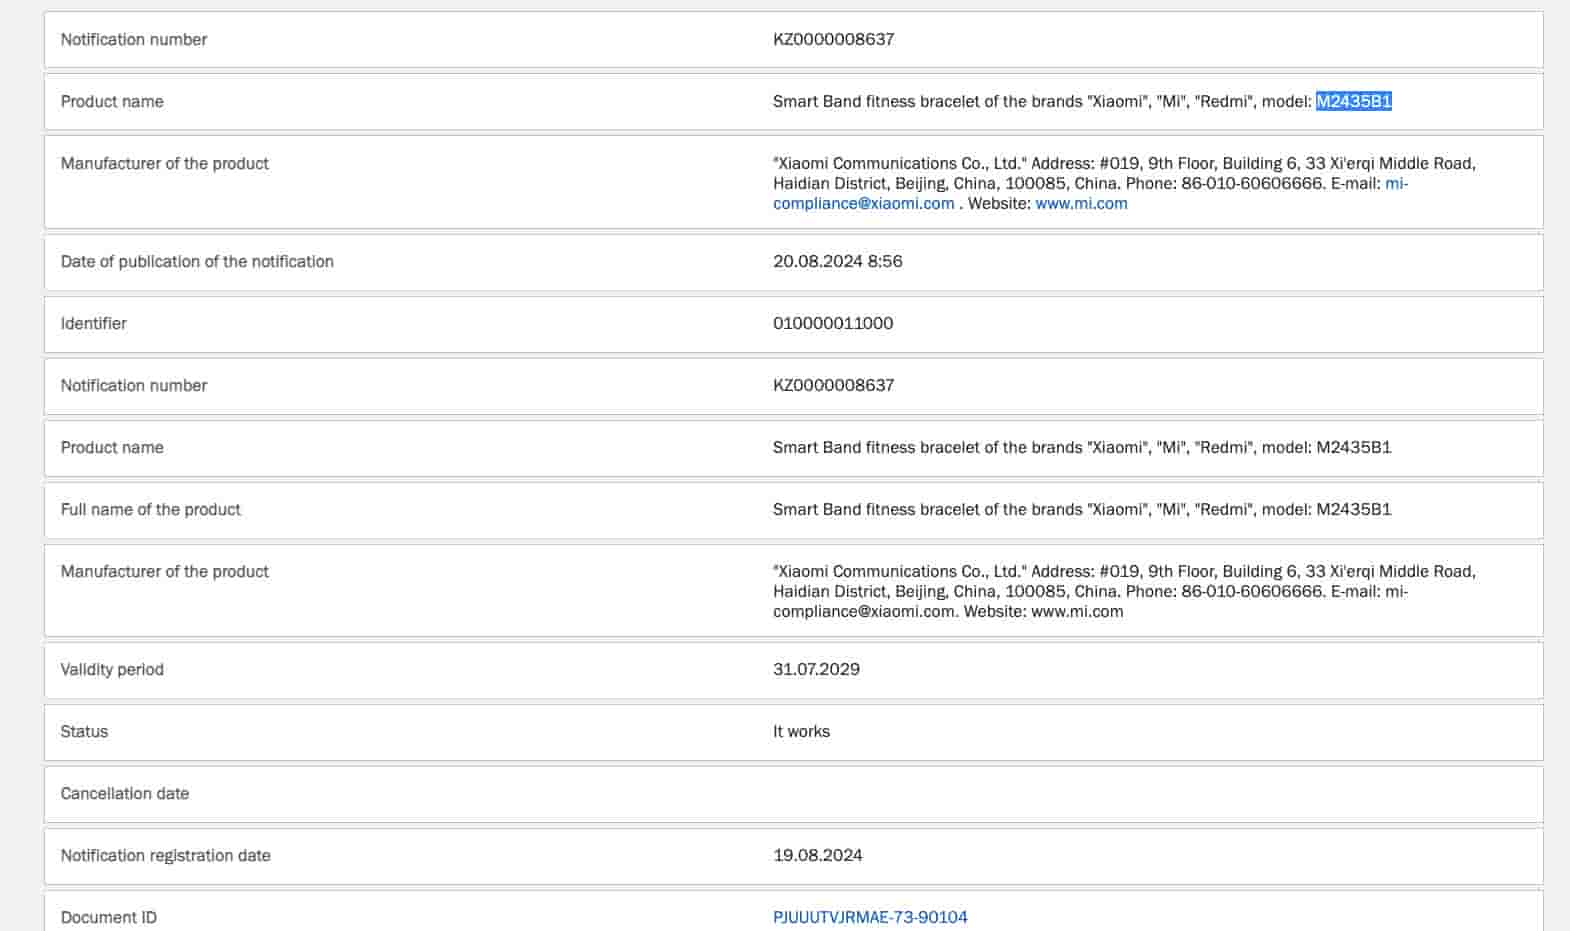Click the "Document ID" label
Screen dimensions: 1570x931
tap(108, 917)
